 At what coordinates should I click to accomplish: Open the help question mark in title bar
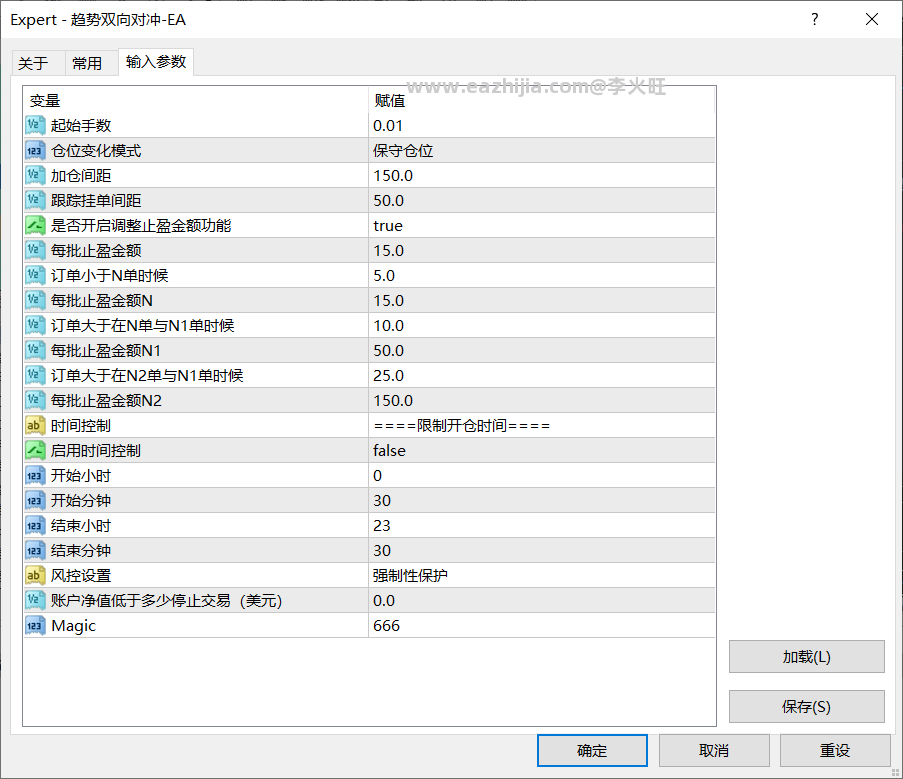click(814, 20)
